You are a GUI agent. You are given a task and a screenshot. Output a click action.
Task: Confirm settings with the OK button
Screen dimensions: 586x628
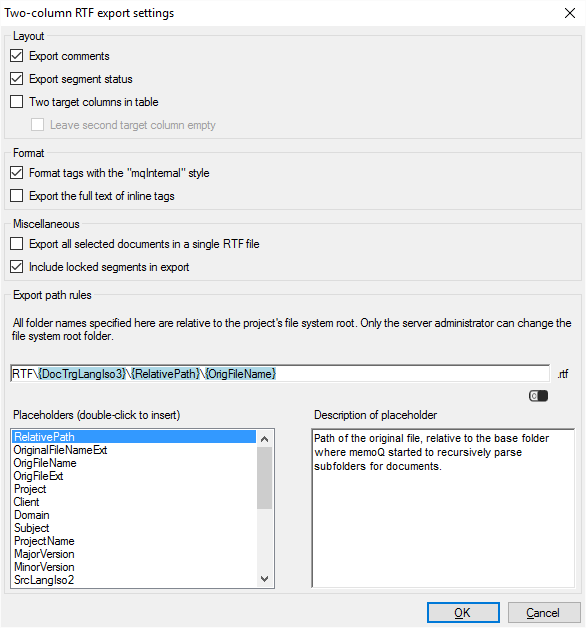(x=463, y=613)
